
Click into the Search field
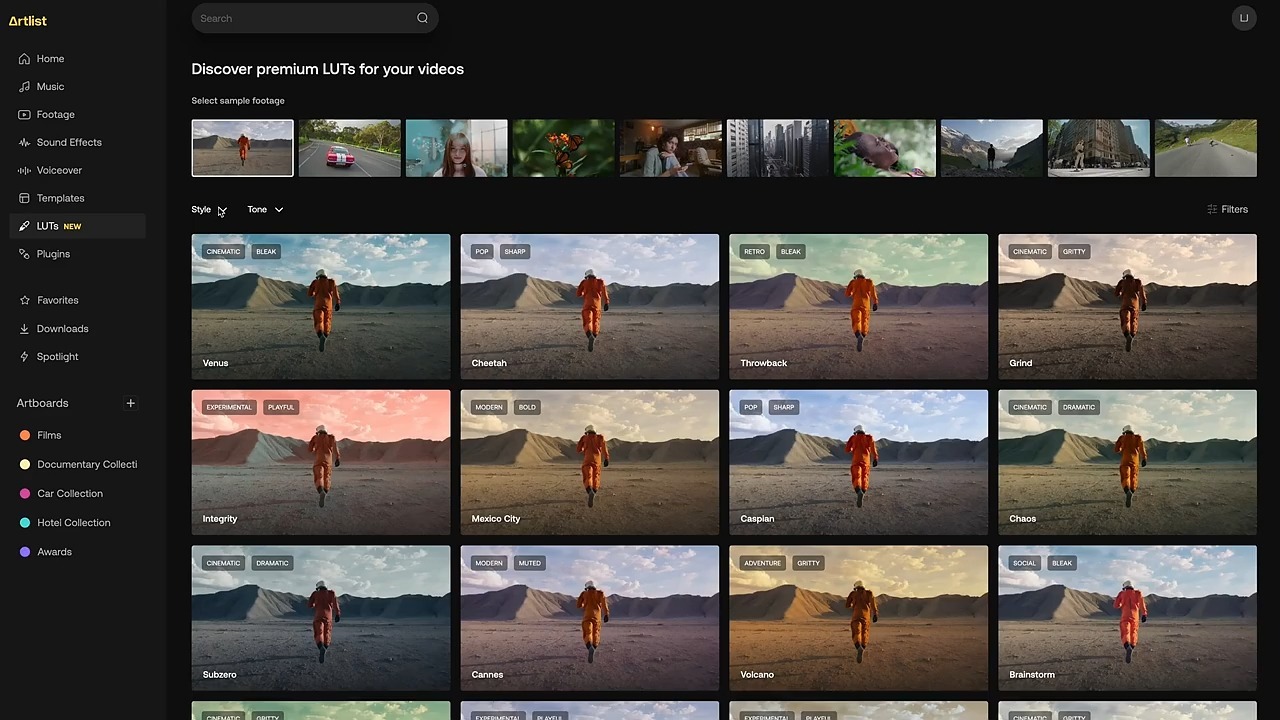315,18
